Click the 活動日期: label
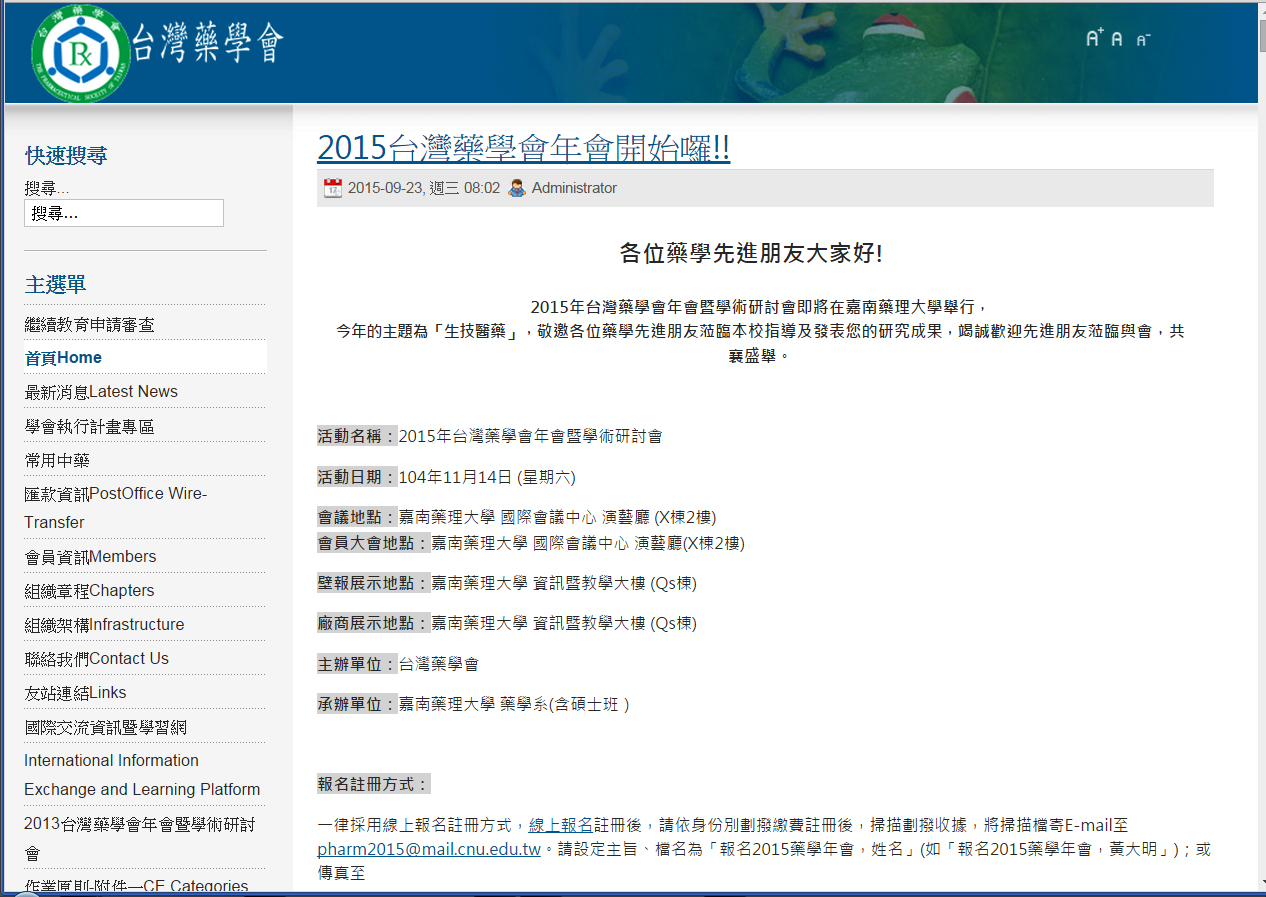Image resolution: width=1266 pixels, height=897 pixels. [358, 477]
